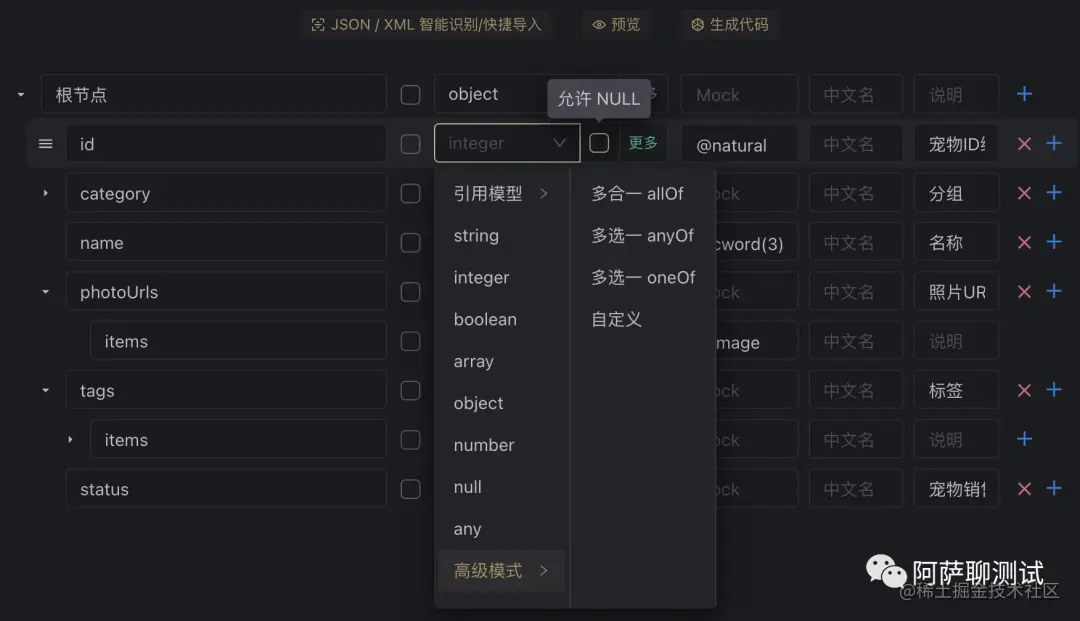Remove the name field with its X icon
This screenshot has height=621, width=1080.
(x=1024, y=242)
